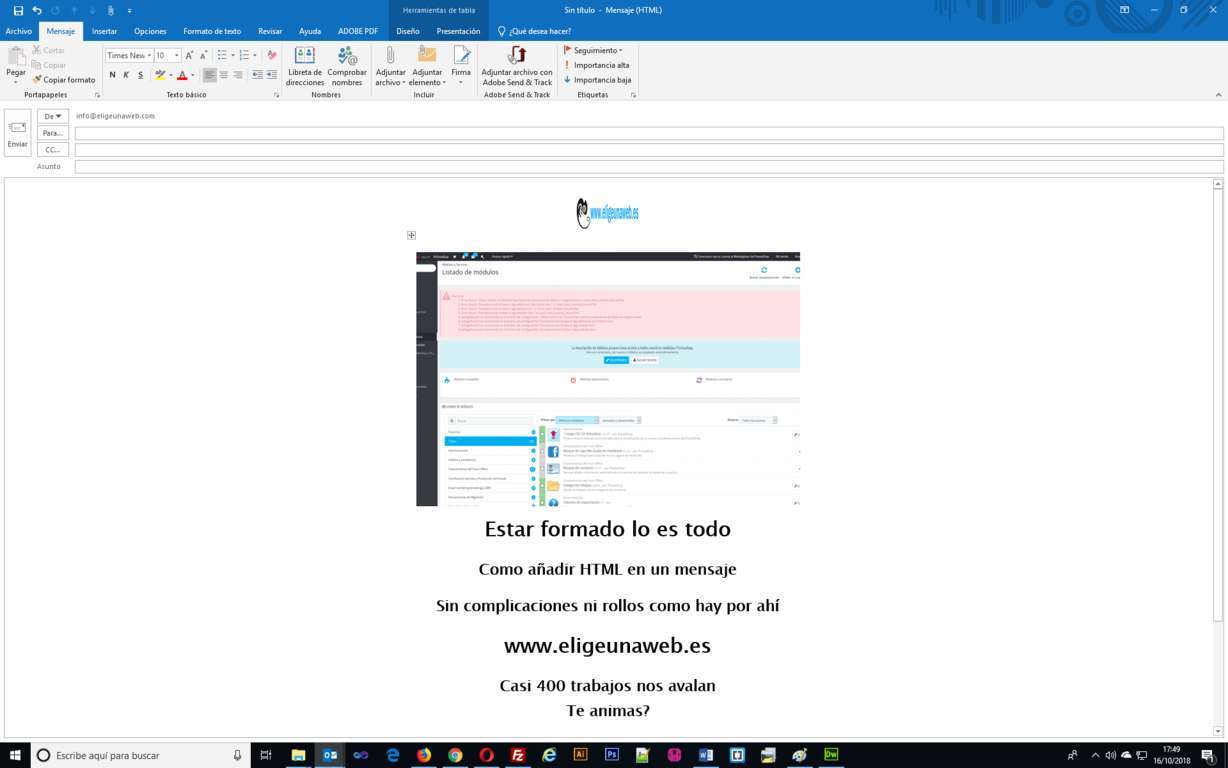Click Copiar formato in Portapapeles group
Screen dimensions: 1228x768
click(64, 80)
